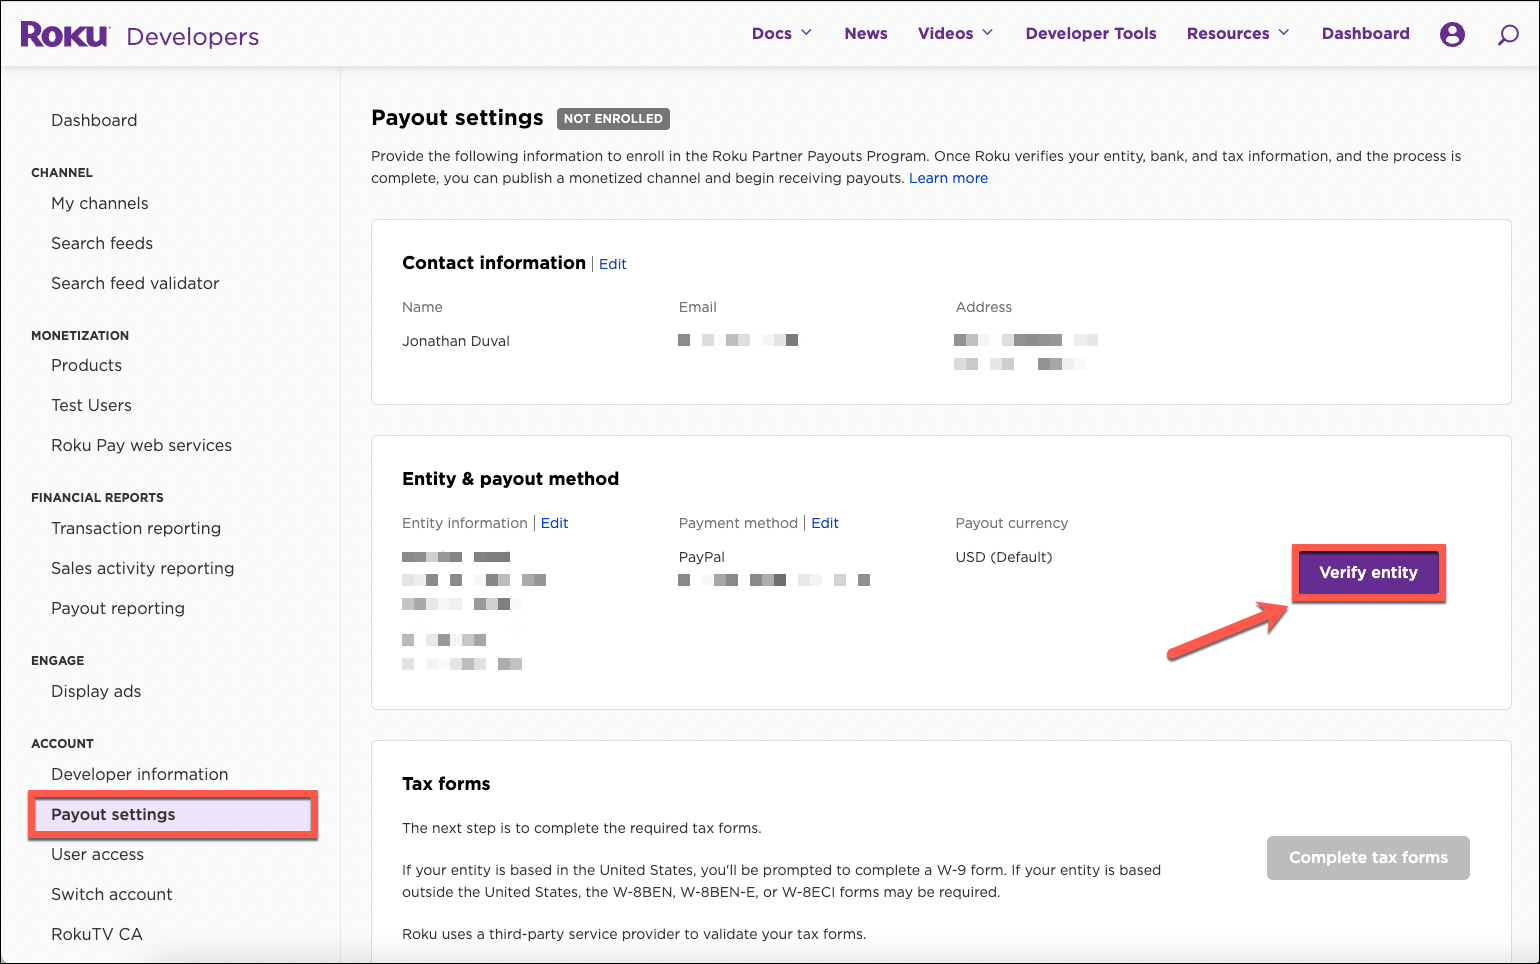Select Payout settings in sidebar
This screenshot has width=1540, height=964.
click(172, 814)
